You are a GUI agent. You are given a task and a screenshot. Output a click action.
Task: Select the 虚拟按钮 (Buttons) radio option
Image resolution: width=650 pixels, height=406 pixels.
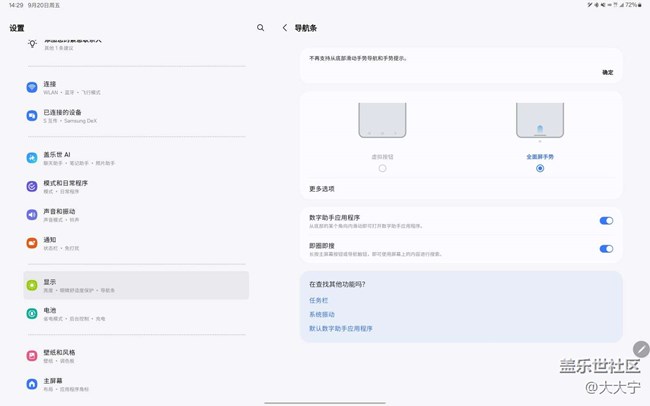point(382,168)
